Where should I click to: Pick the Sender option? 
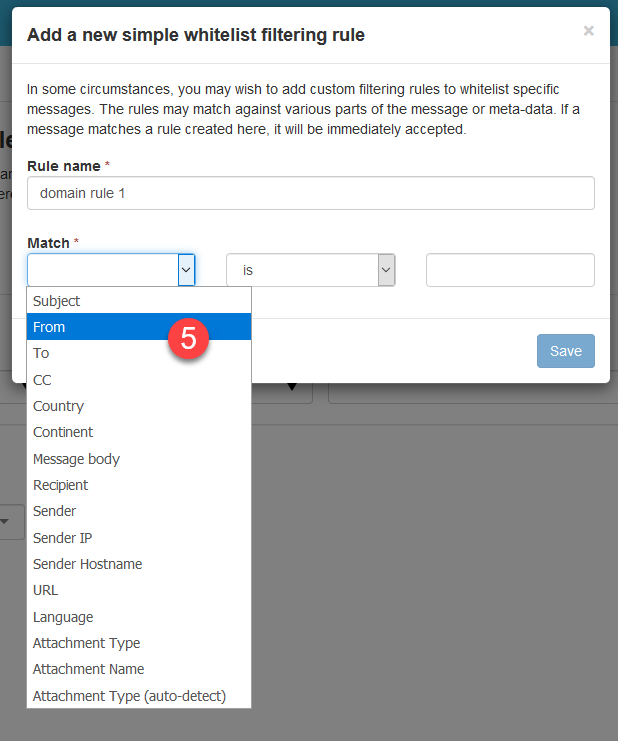pyautogui.click(x=54, y=511)
